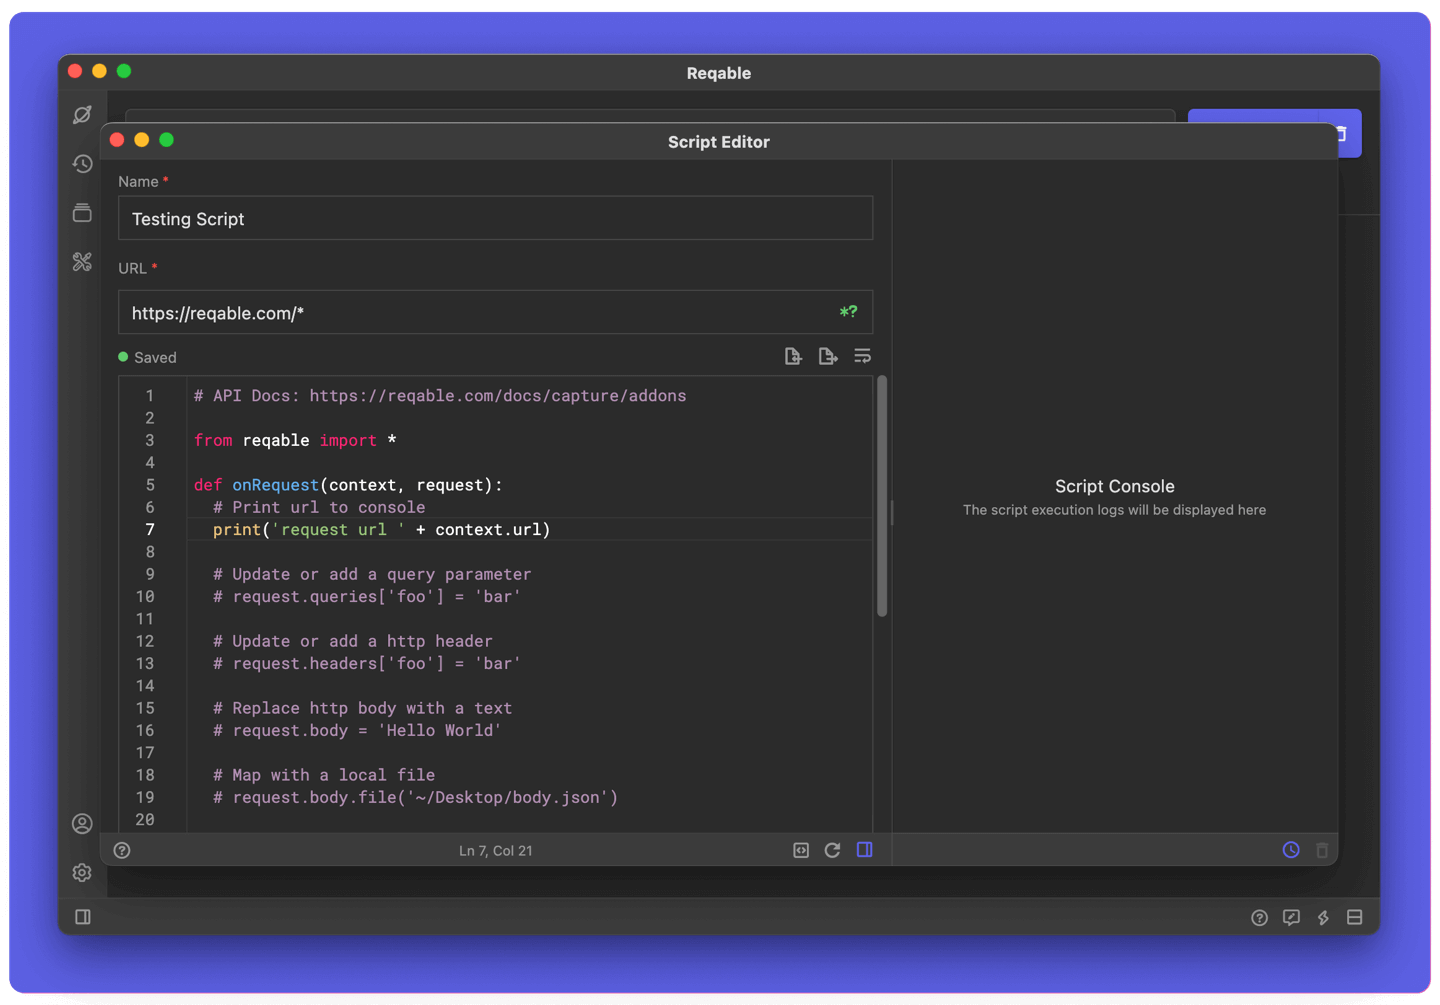Click the API Docs comment on line 1
The image size is (1440, 1005).
click(x=440, y=396)
